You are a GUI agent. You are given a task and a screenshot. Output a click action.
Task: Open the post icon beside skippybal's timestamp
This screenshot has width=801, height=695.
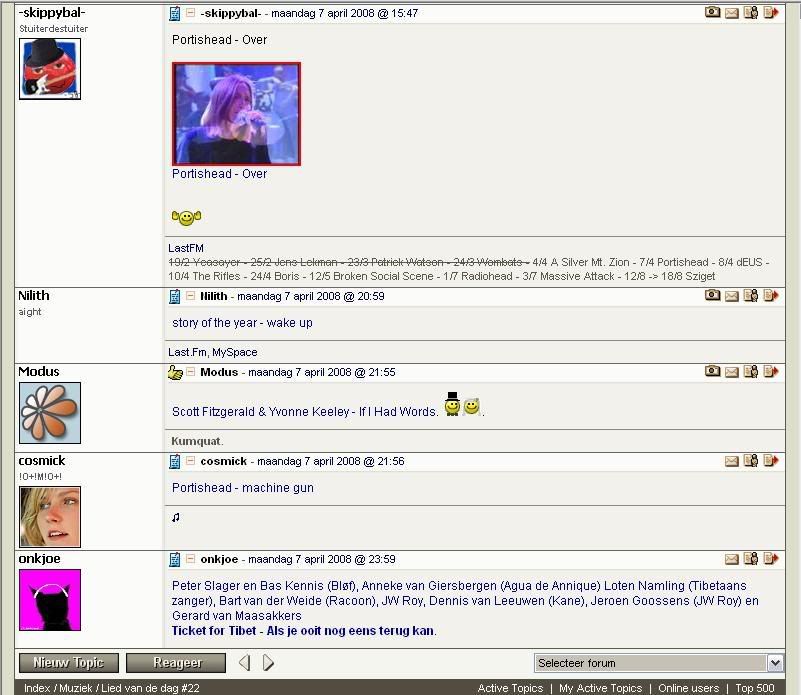(175, 13)
